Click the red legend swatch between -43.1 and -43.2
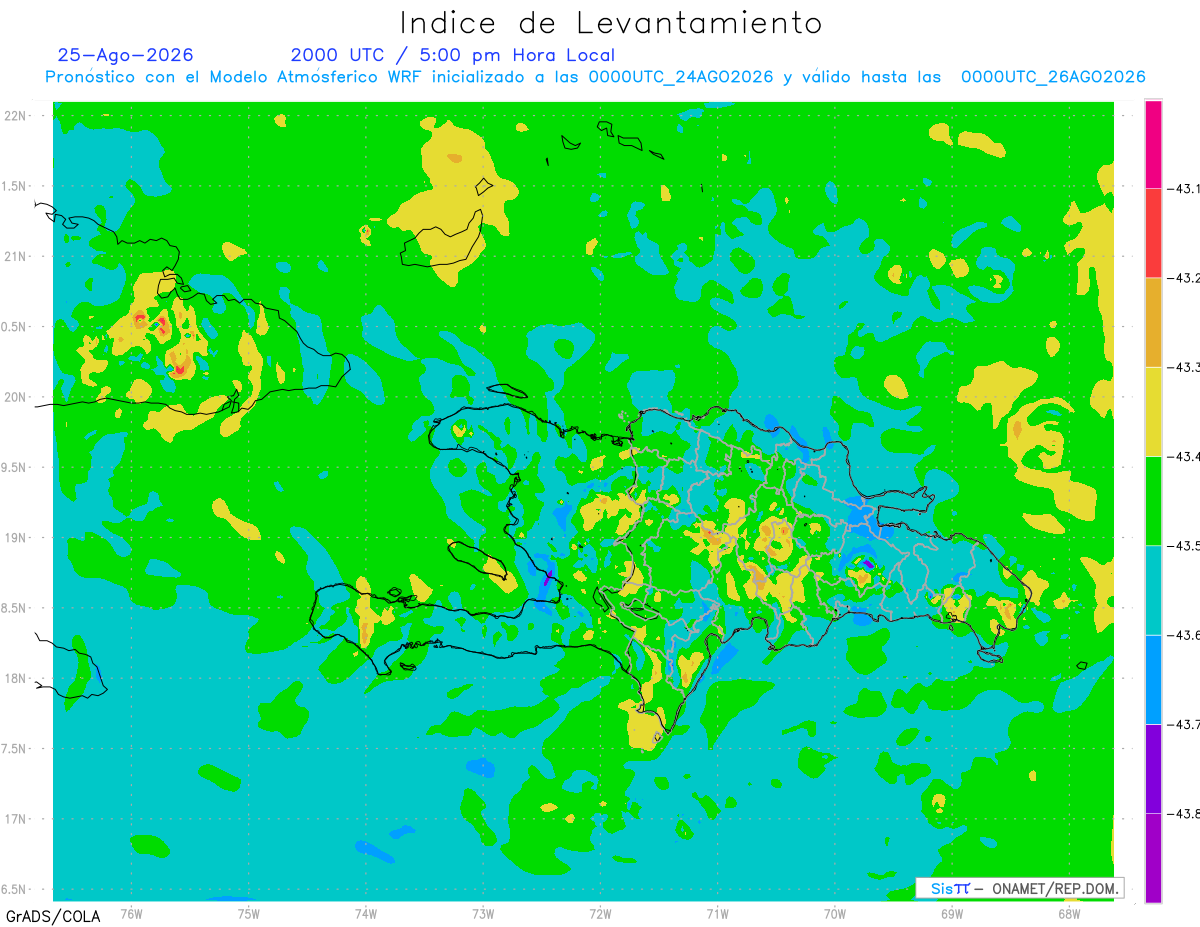 pos(1153,233)
